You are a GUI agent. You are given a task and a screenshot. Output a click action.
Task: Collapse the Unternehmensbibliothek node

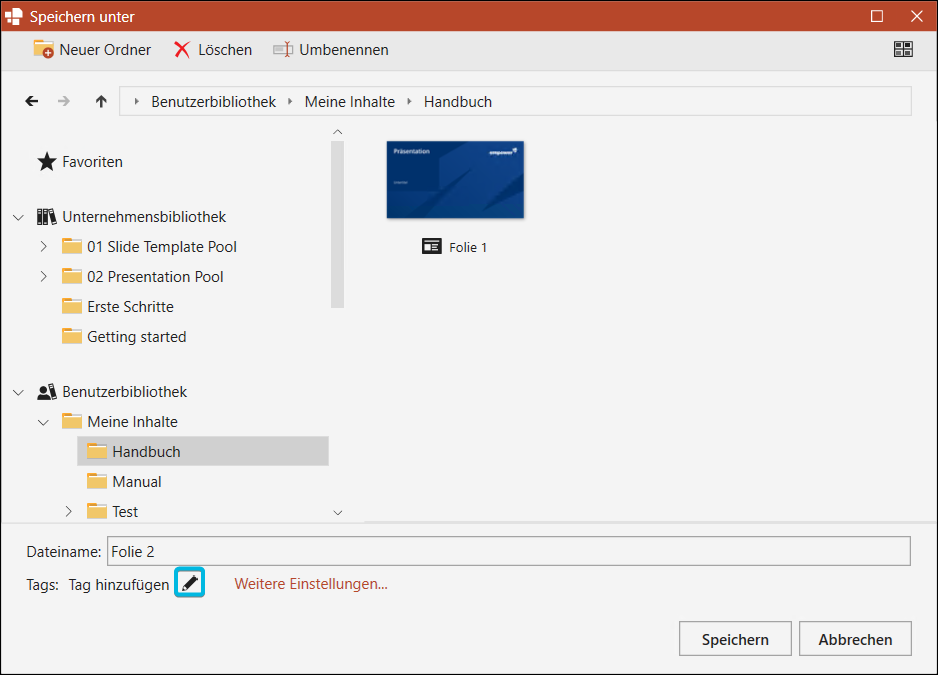pyautogui.click(x=19, y=217)
